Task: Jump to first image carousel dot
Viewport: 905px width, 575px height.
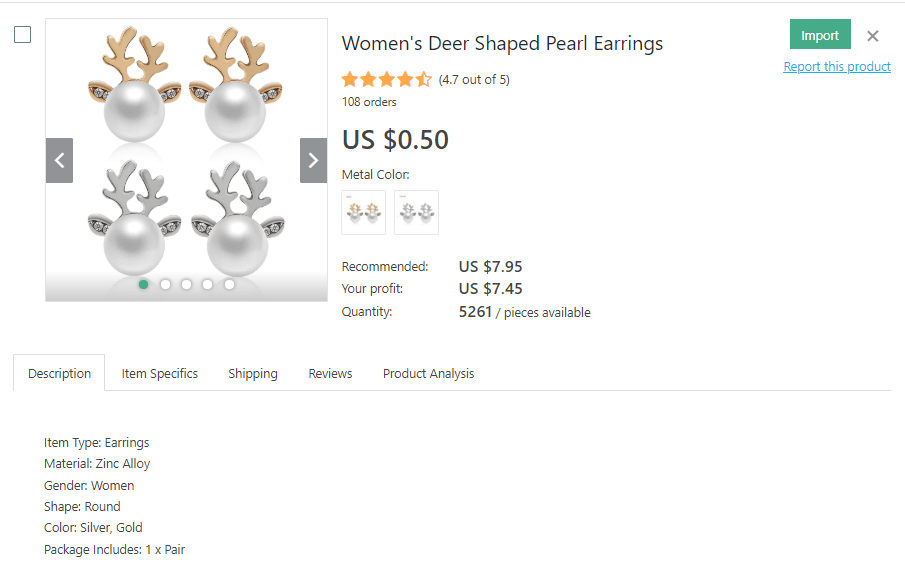Action: click(x=144, y=284)
